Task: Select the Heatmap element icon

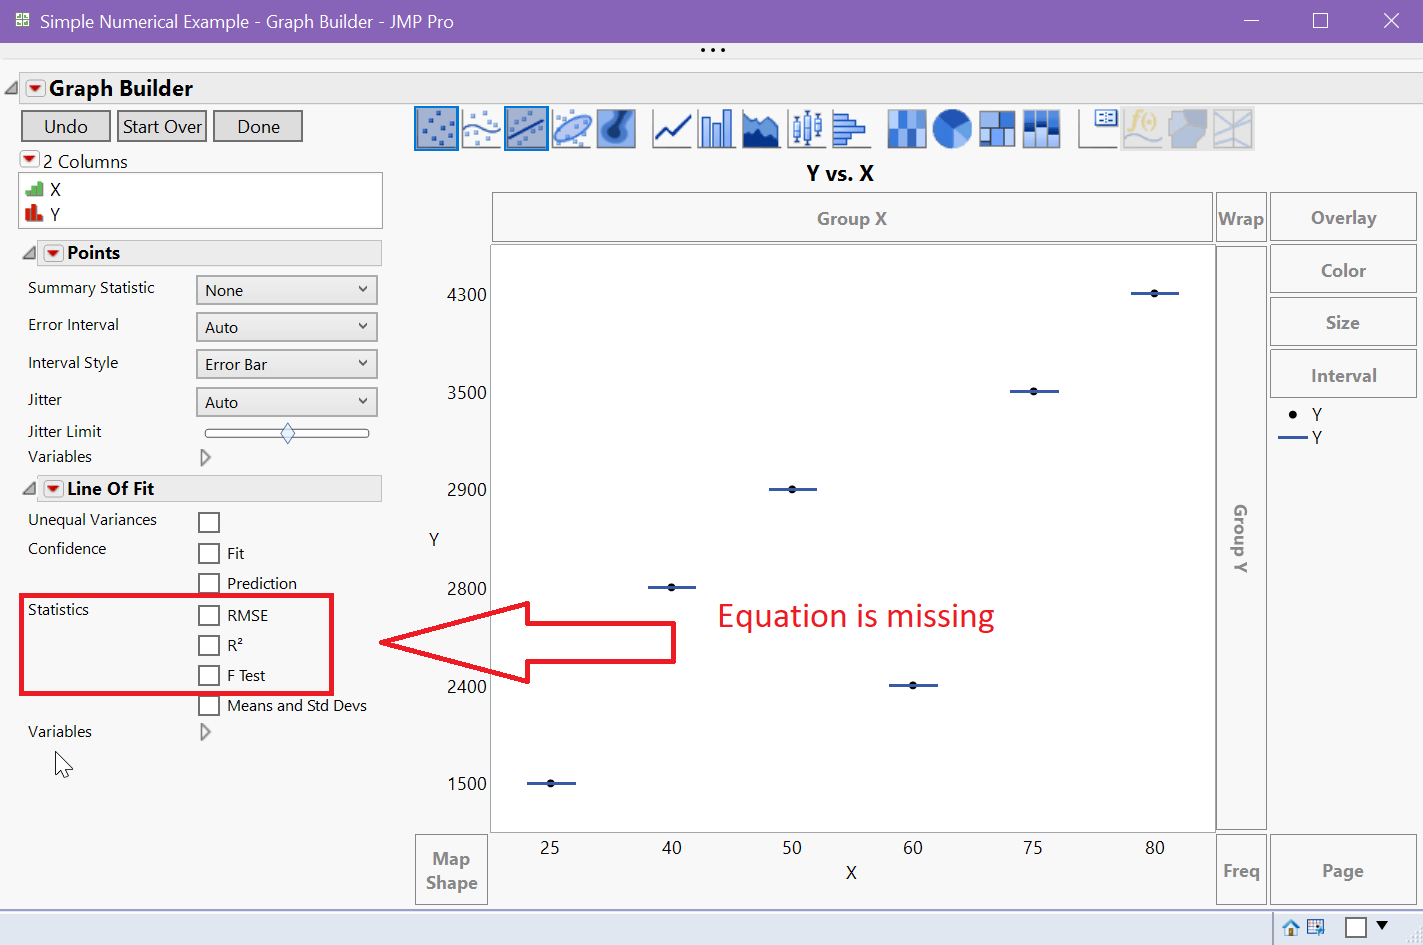Action: [907, 129]
